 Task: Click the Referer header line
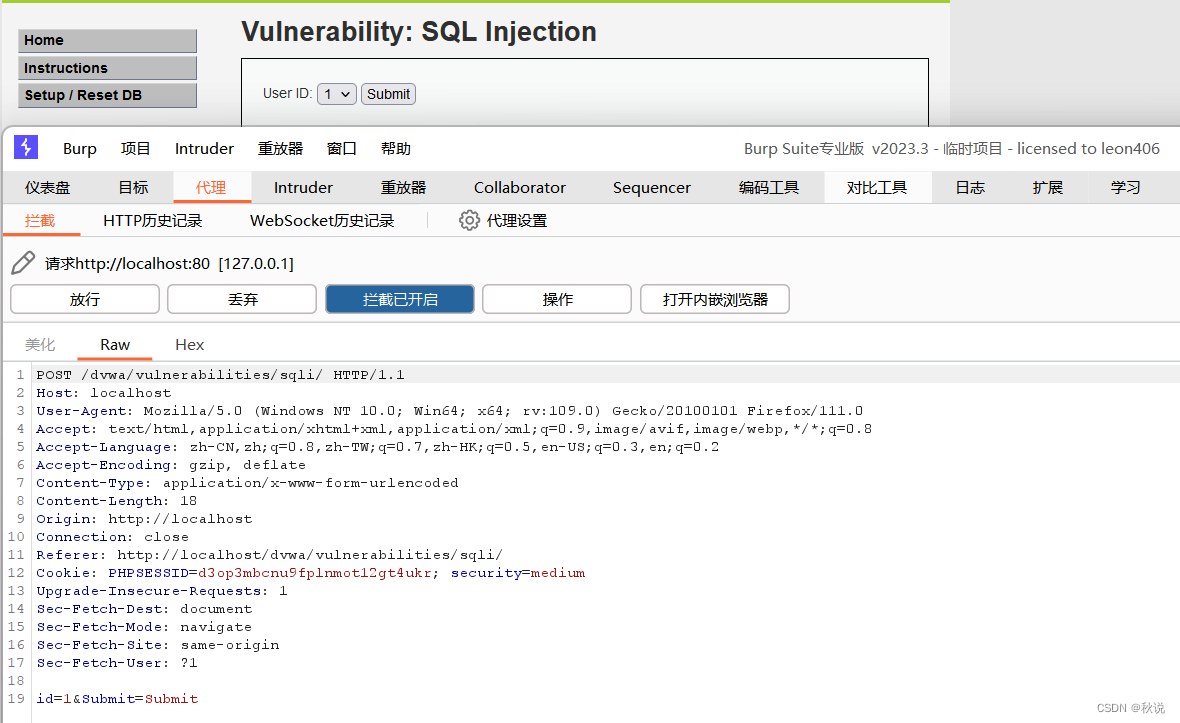point(269,555)
